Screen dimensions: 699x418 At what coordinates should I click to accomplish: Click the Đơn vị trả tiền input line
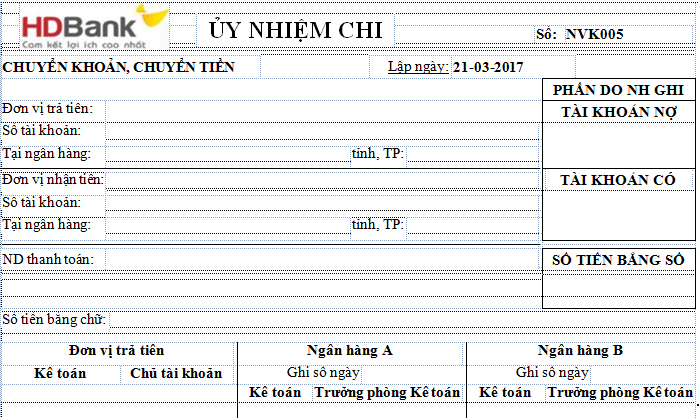(320, 108)
